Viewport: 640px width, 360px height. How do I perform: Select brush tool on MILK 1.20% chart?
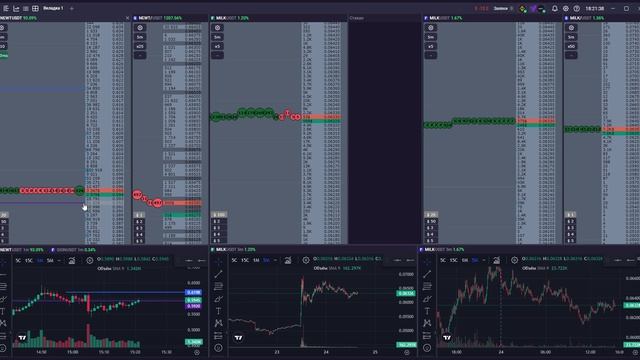[x=218, y=299]
